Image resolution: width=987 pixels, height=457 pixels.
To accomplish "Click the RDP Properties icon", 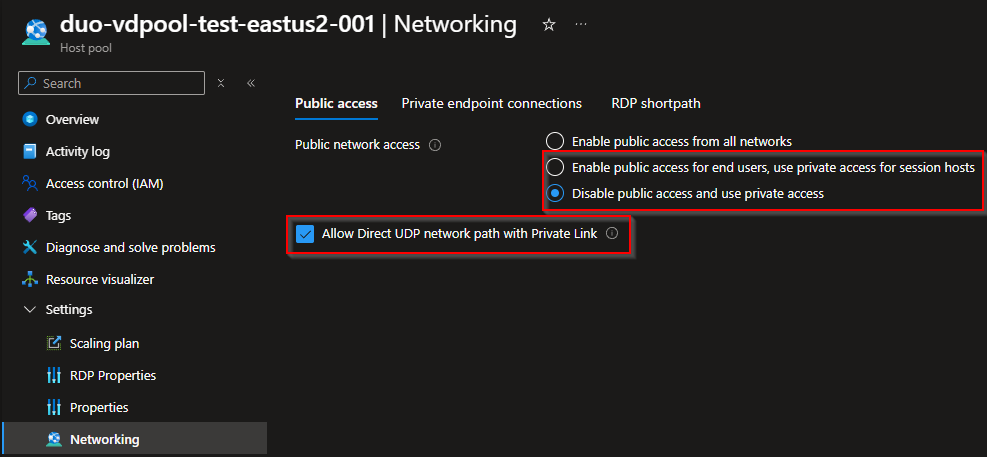I will click(54, 375).
